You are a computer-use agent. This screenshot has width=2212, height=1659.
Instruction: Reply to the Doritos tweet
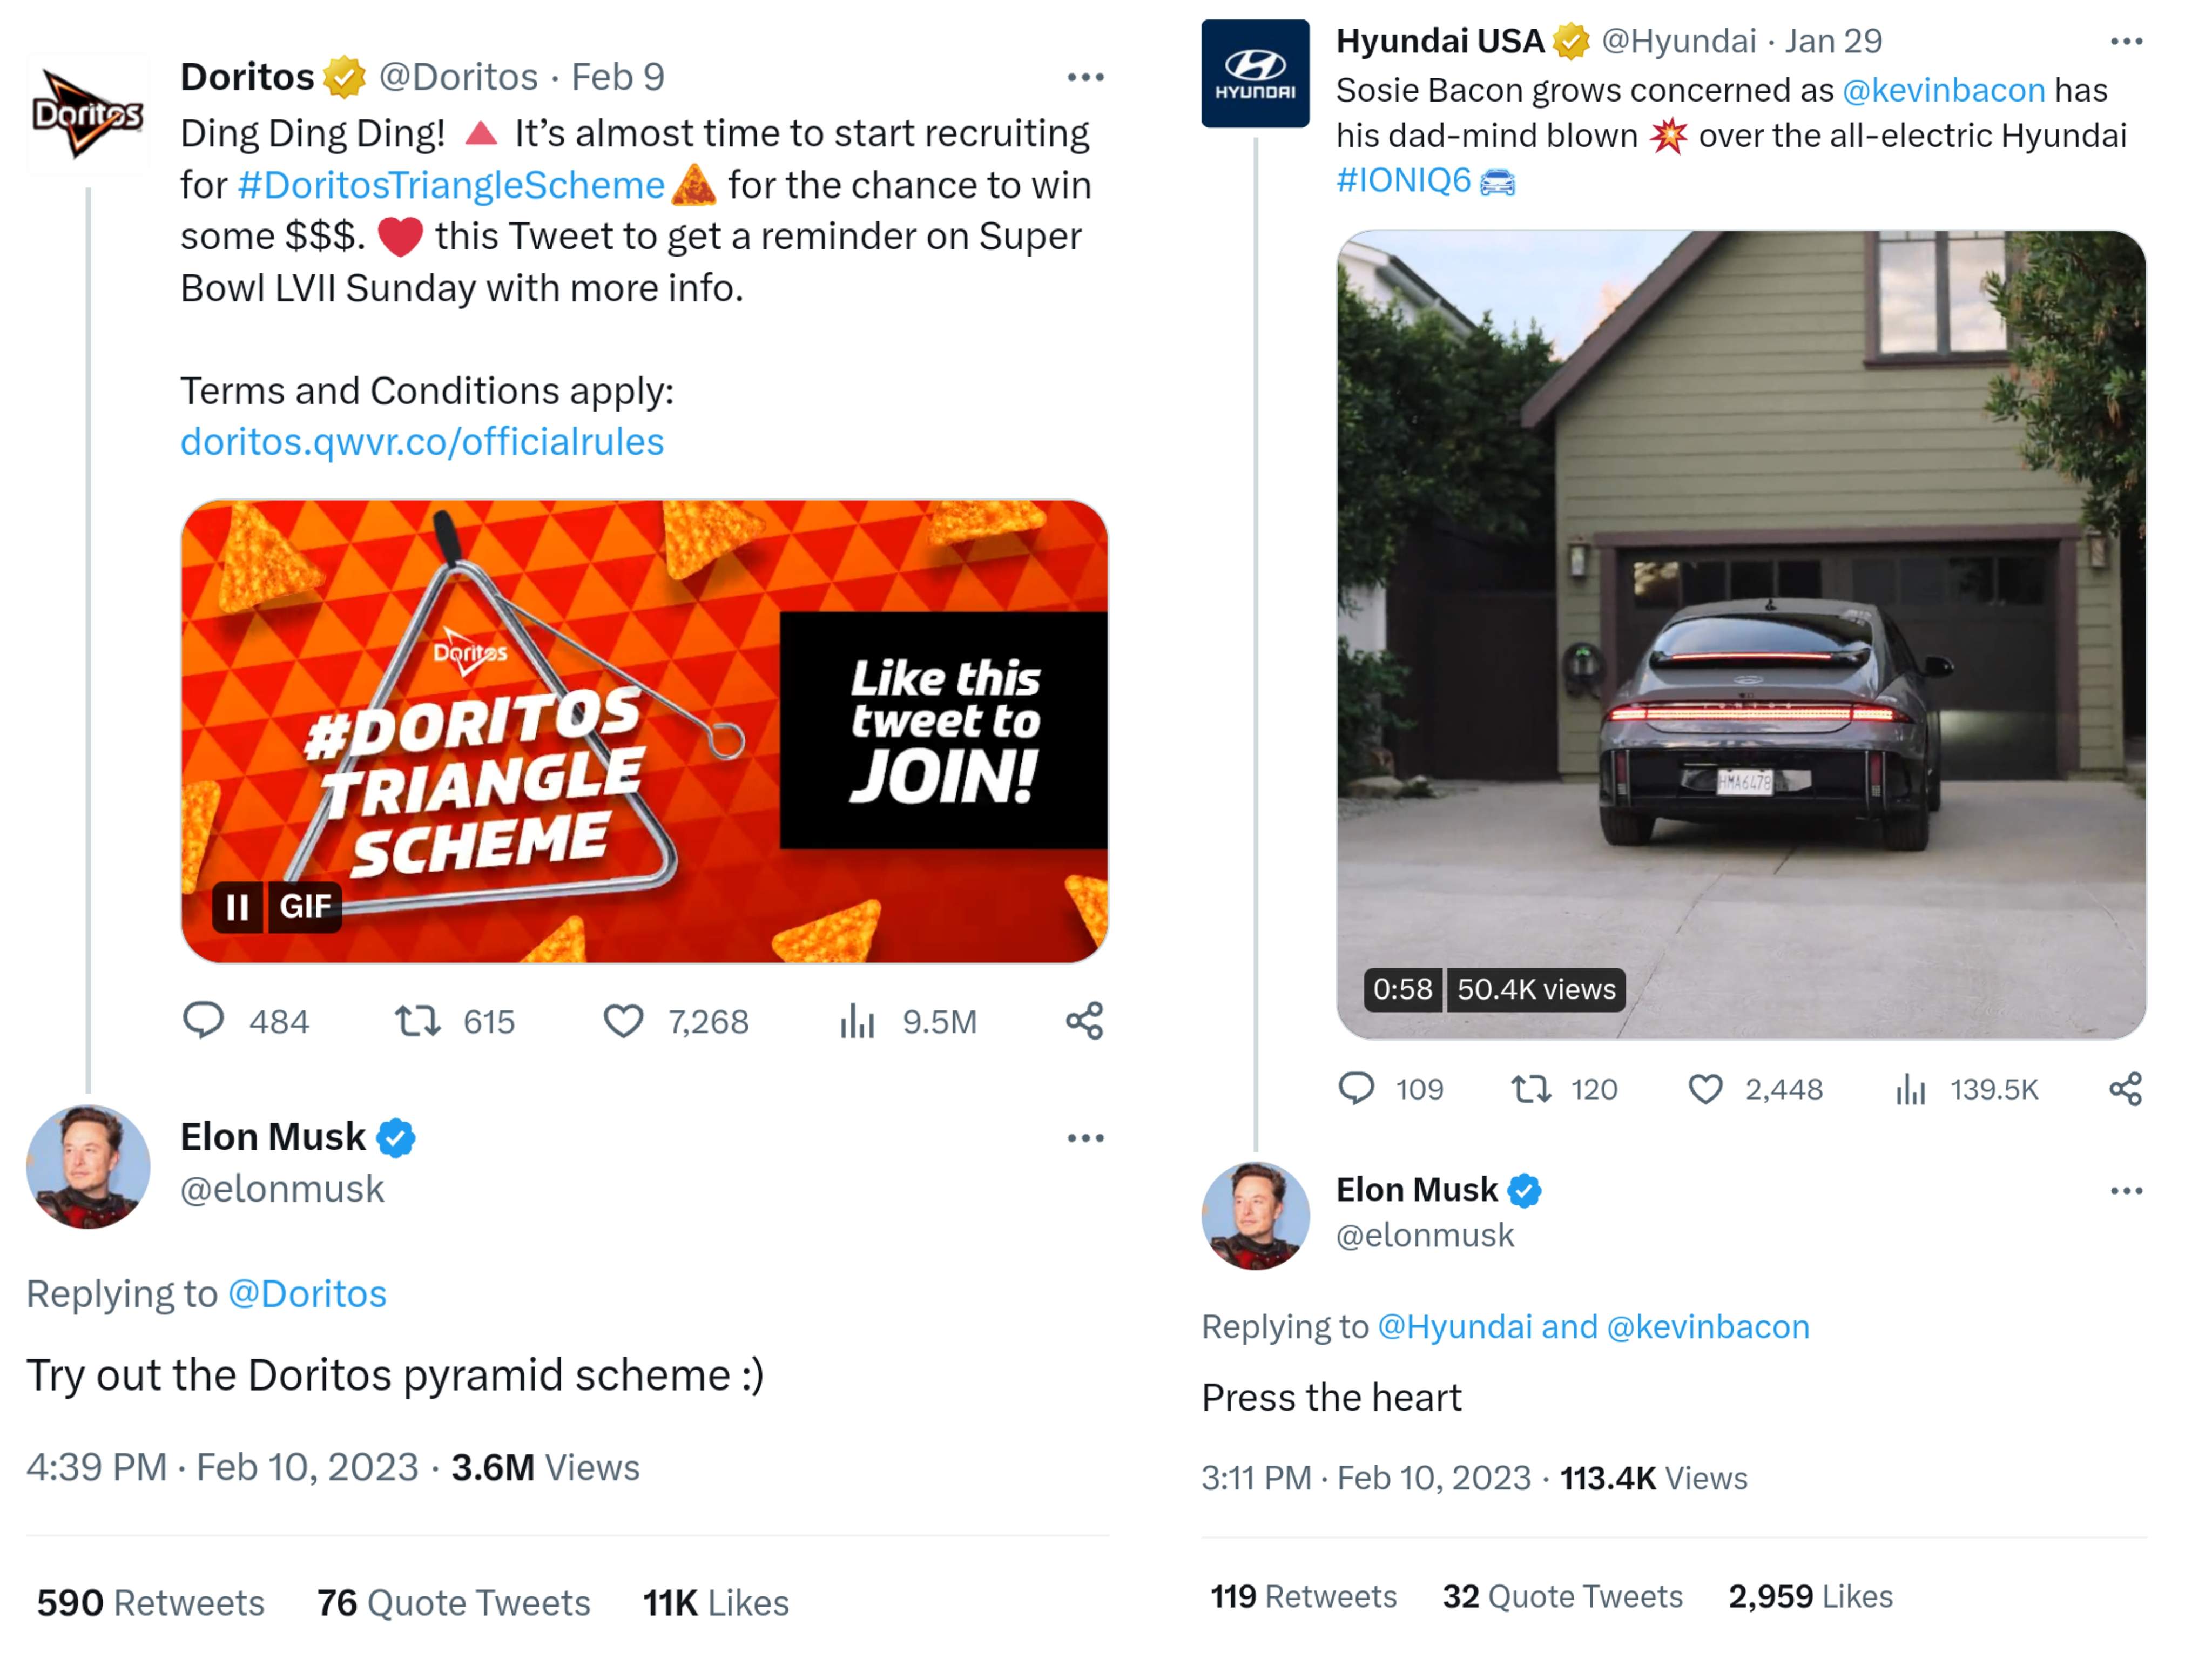click(x=203, y=1020)
